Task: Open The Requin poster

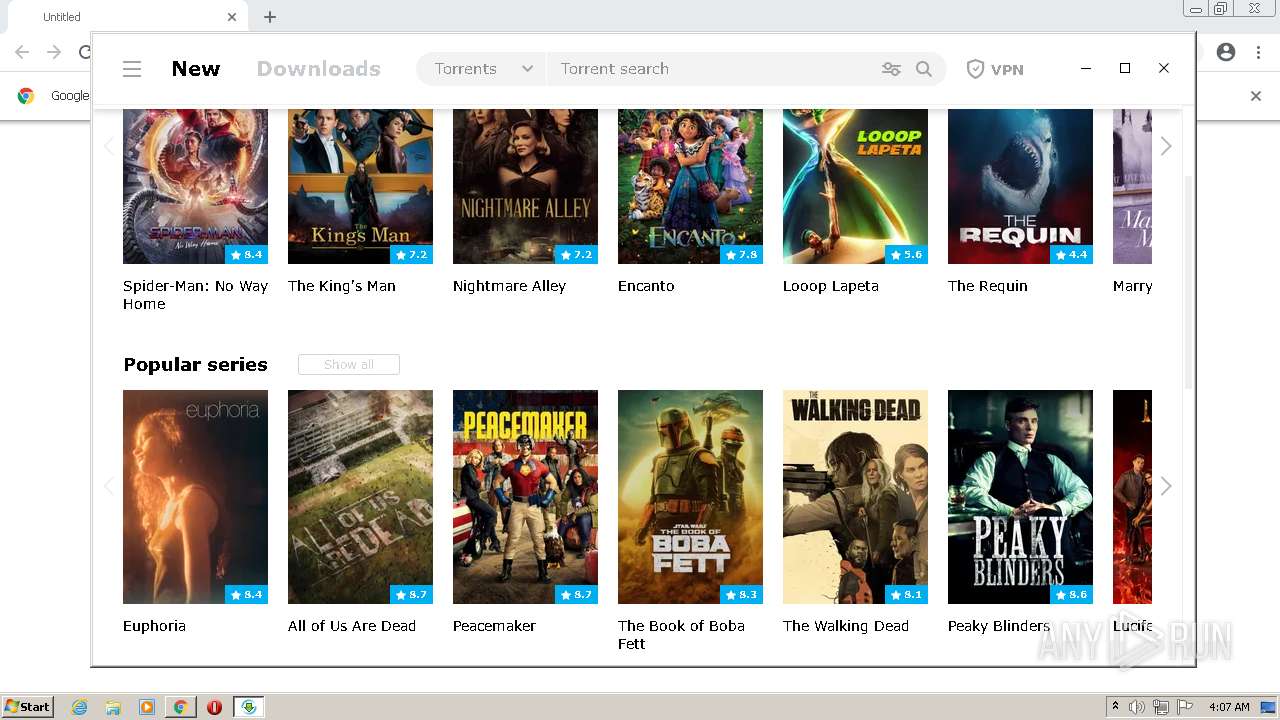Action: [1020, 186]
